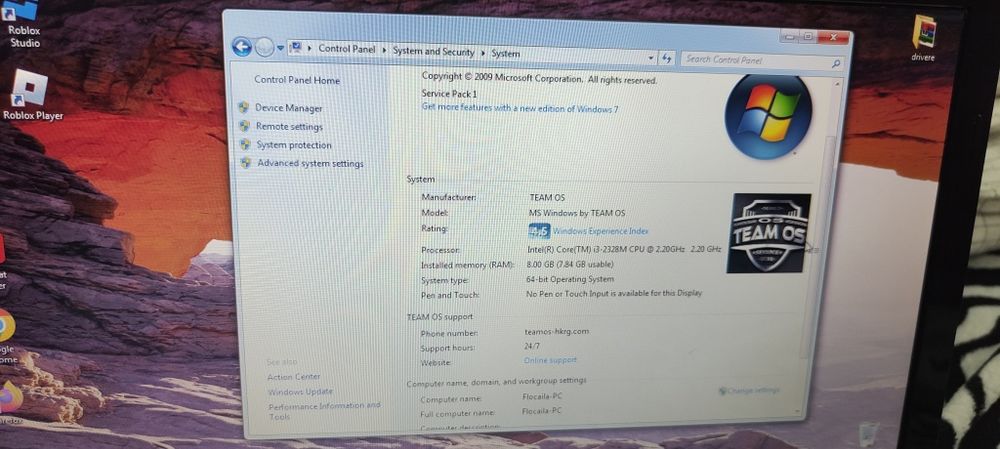Select Google Chrome desktop icon
The width and height of the screenshot is (1000, 449).
point(6,336)
